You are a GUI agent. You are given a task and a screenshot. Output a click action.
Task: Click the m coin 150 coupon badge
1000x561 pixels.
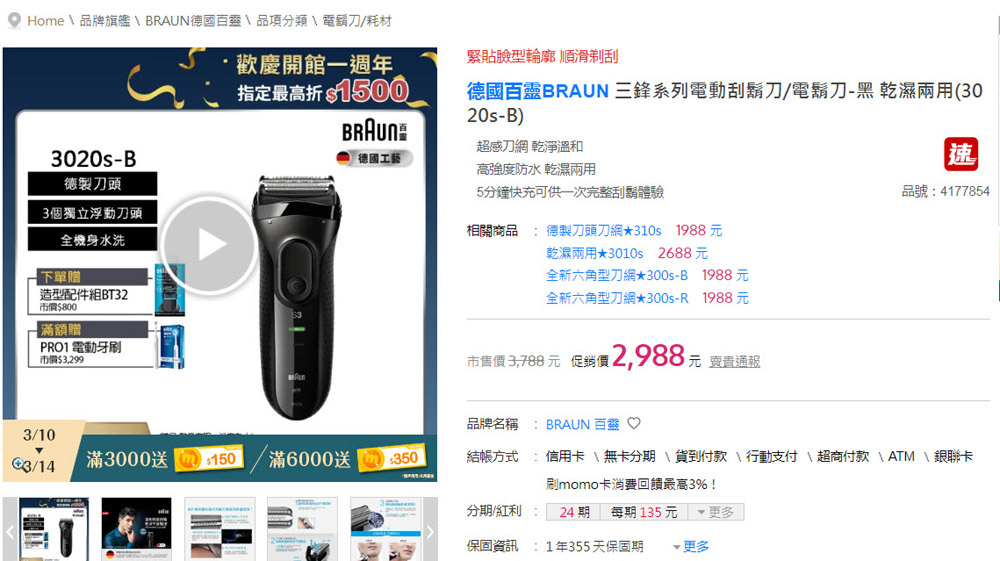208,459
